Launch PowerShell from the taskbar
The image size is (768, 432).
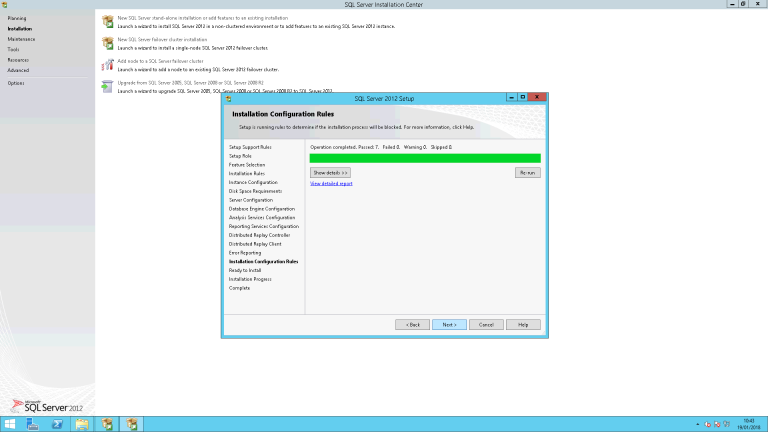(x=57, y=423)
